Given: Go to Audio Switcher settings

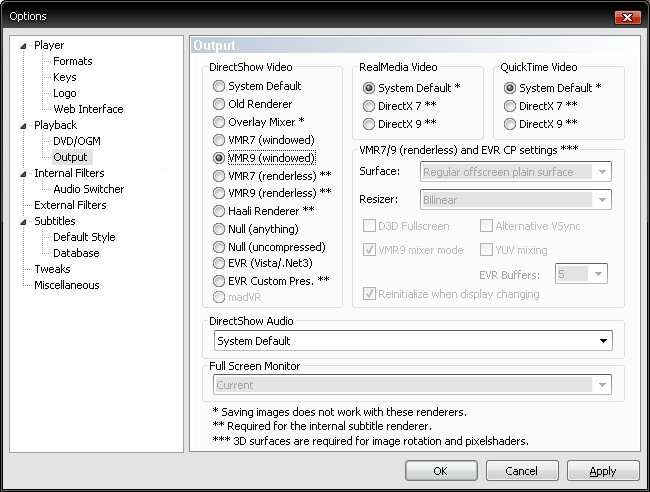Looking at the screenshot, I should 89,189.
